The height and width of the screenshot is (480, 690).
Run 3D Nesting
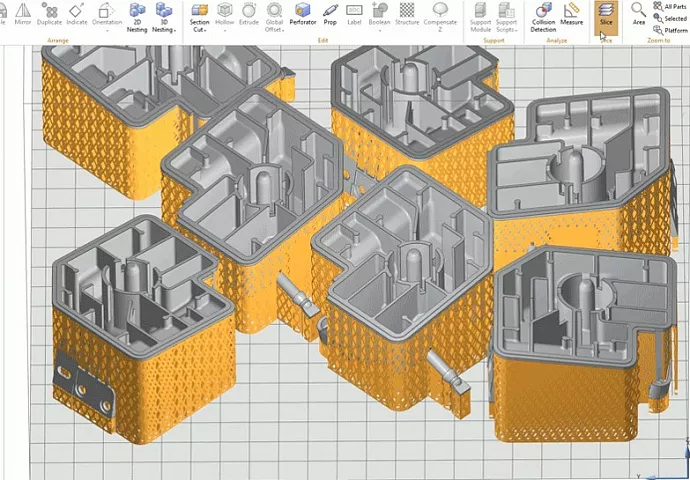pos(164,17)
